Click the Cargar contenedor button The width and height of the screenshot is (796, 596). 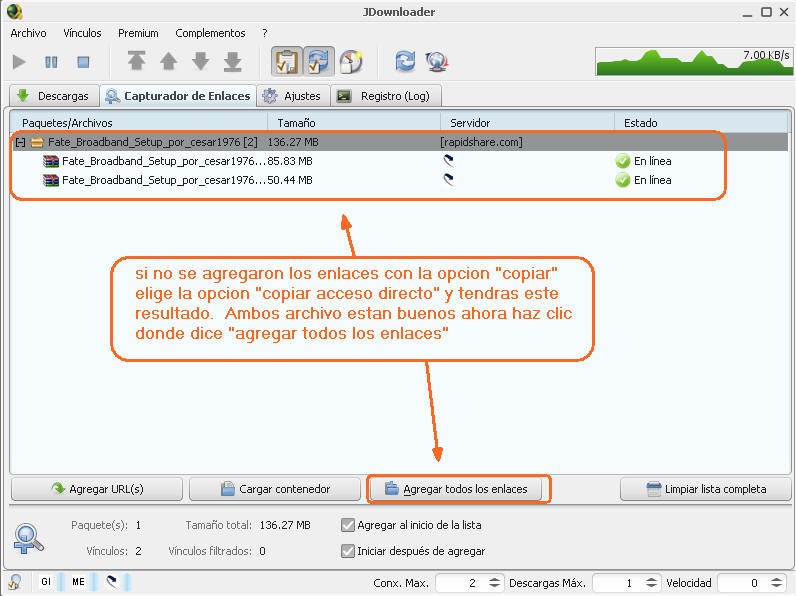tap(275, 489)
